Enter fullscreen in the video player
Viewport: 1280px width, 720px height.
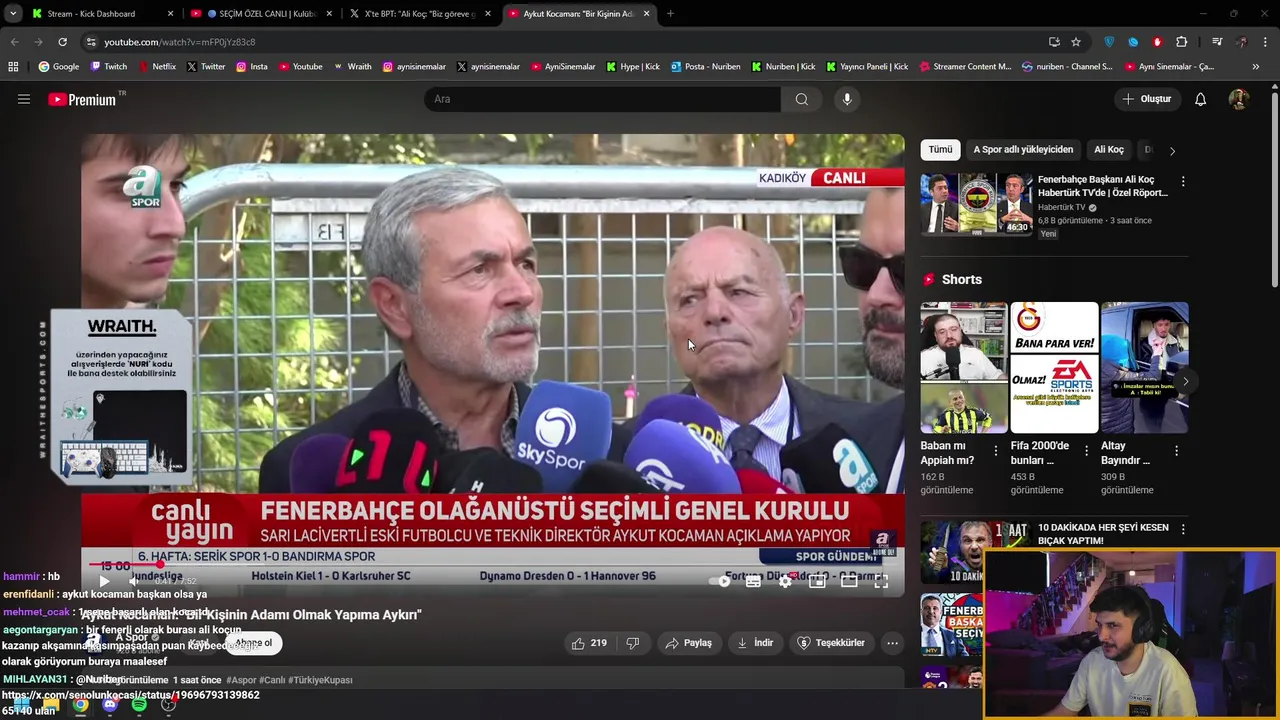pos(881,581)
